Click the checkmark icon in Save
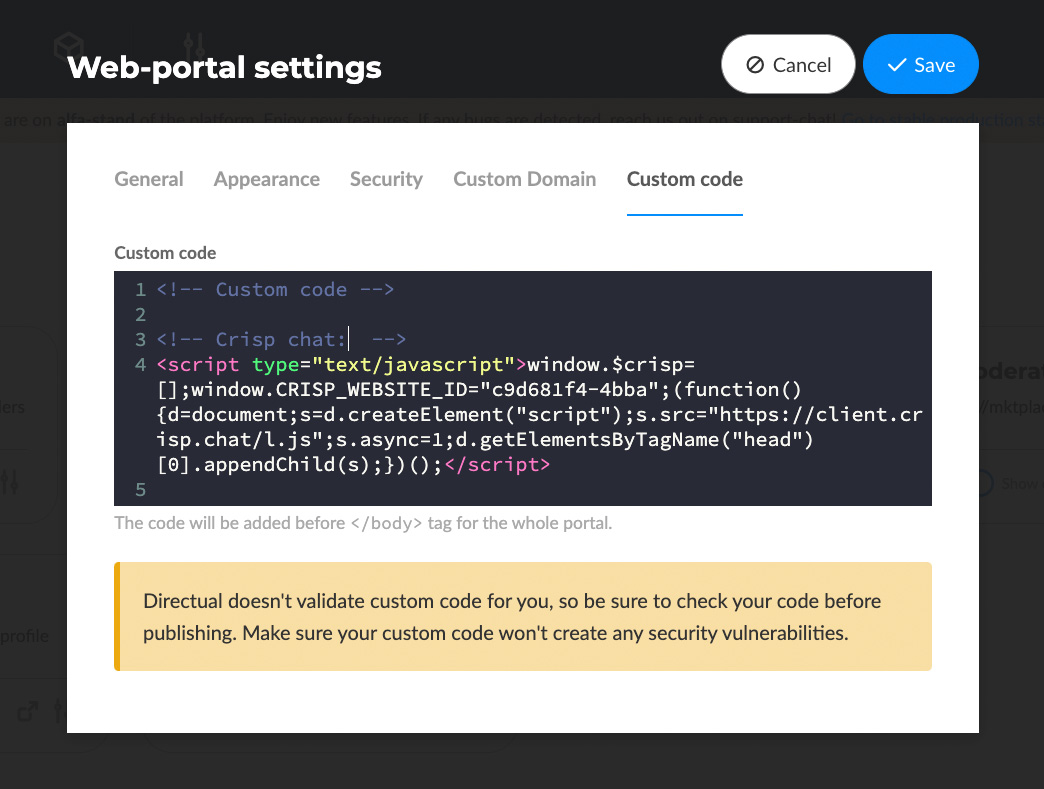 pyautogui.click(x=896, y=65)
